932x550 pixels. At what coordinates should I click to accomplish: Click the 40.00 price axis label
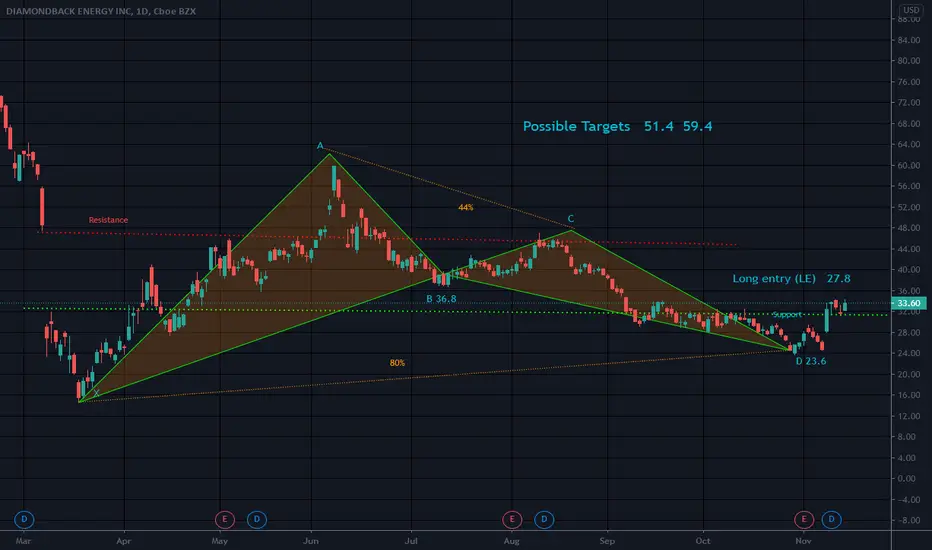click(908, 269)
